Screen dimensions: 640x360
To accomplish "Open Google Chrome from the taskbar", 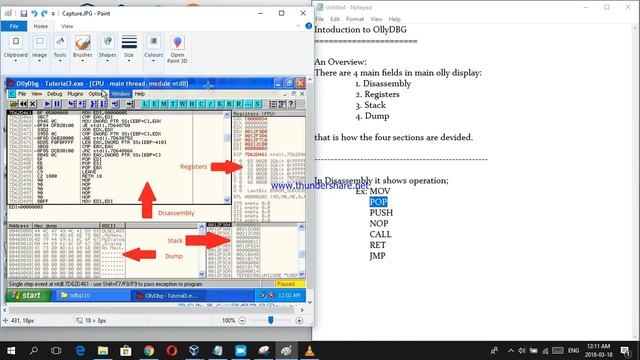I will (149, 351).
